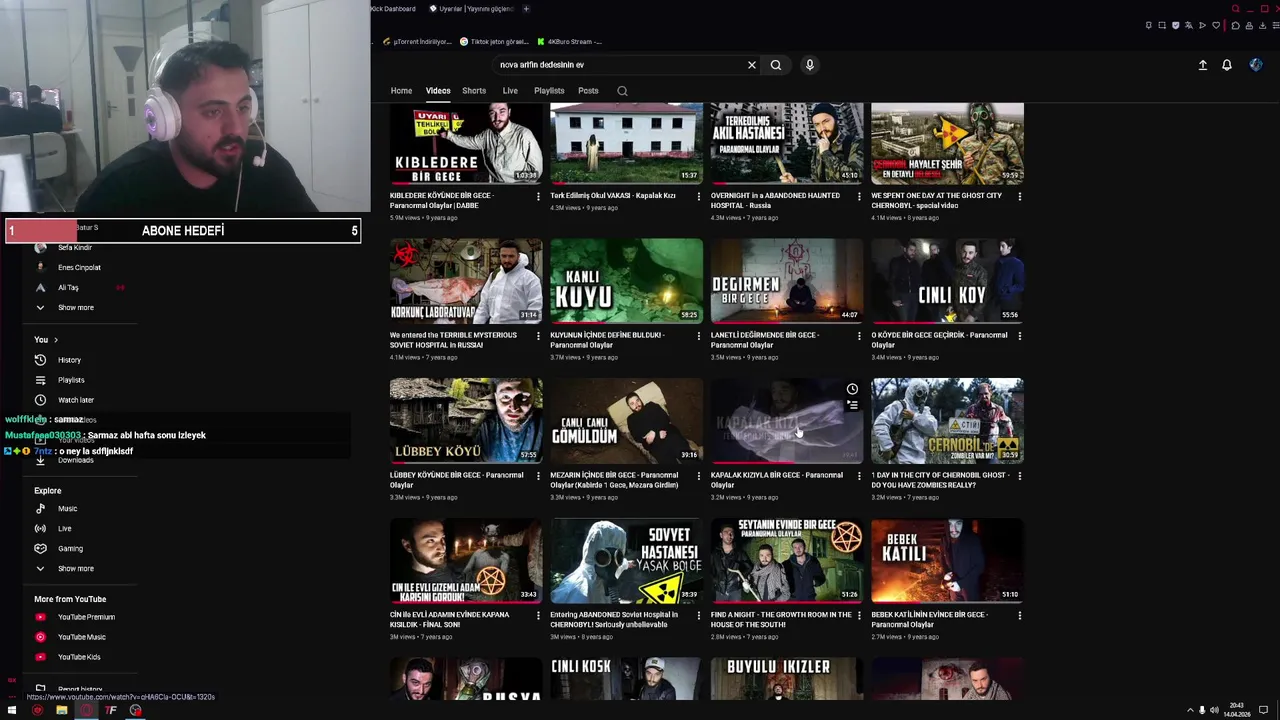Open the channel Playlists tab

pos(549,91)
